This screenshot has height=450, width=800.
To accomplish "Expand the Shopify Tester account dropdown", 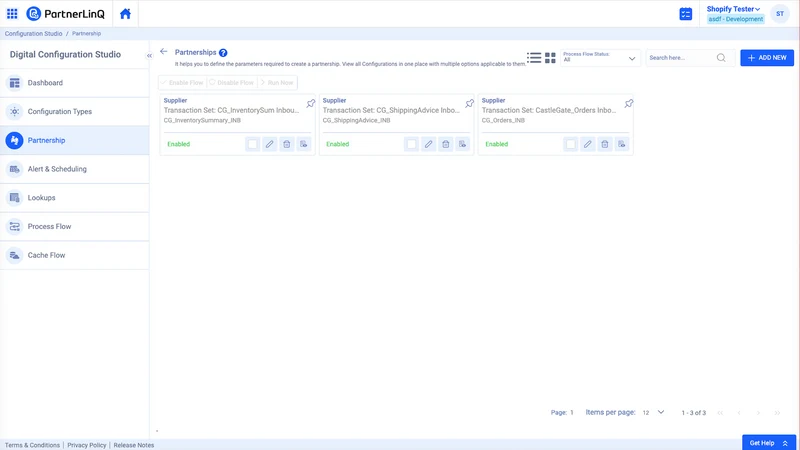I will 733,9.
